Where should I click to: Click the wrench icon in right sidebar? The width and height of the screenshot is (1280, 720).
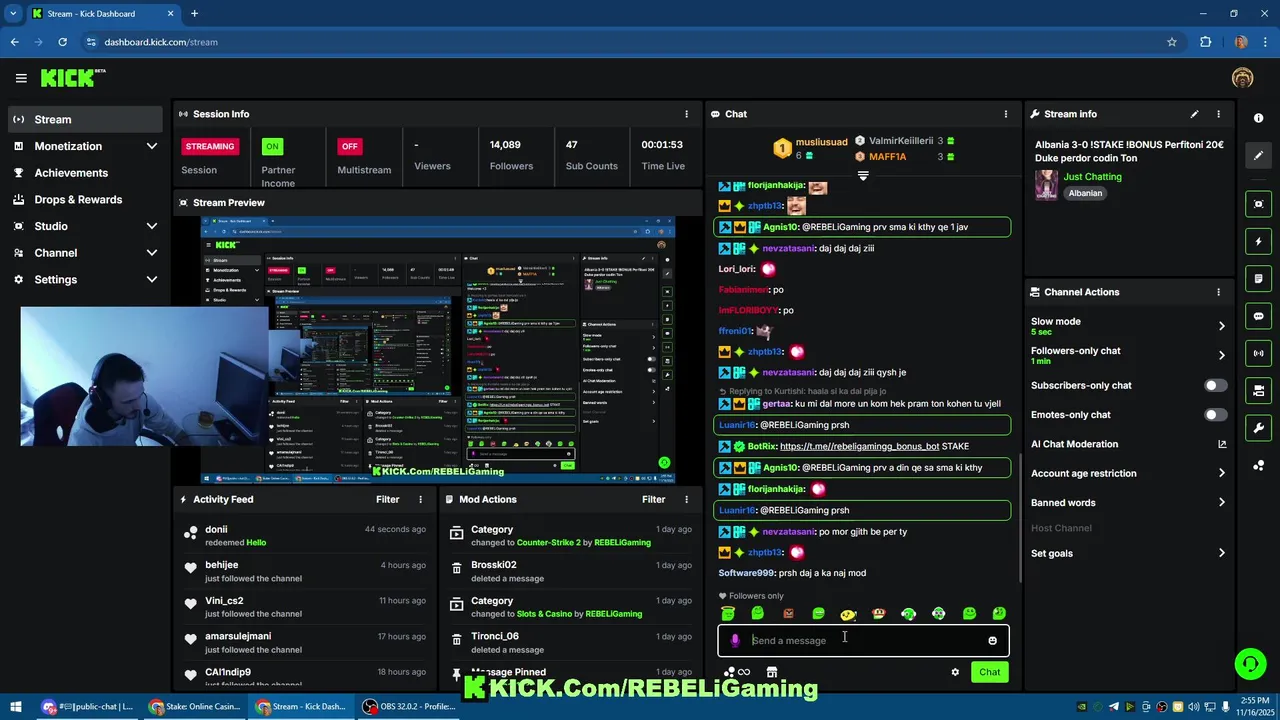point(1258,428)
